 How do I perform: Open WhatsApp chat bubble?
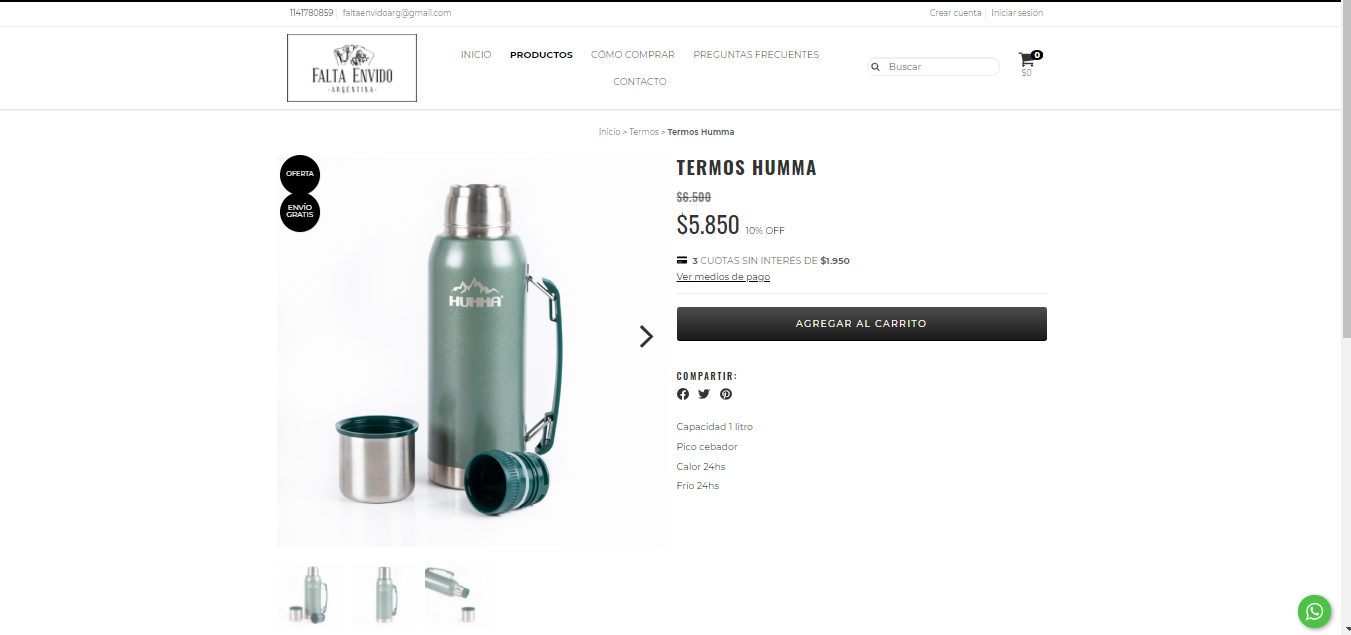click(x=1314, y=611)
